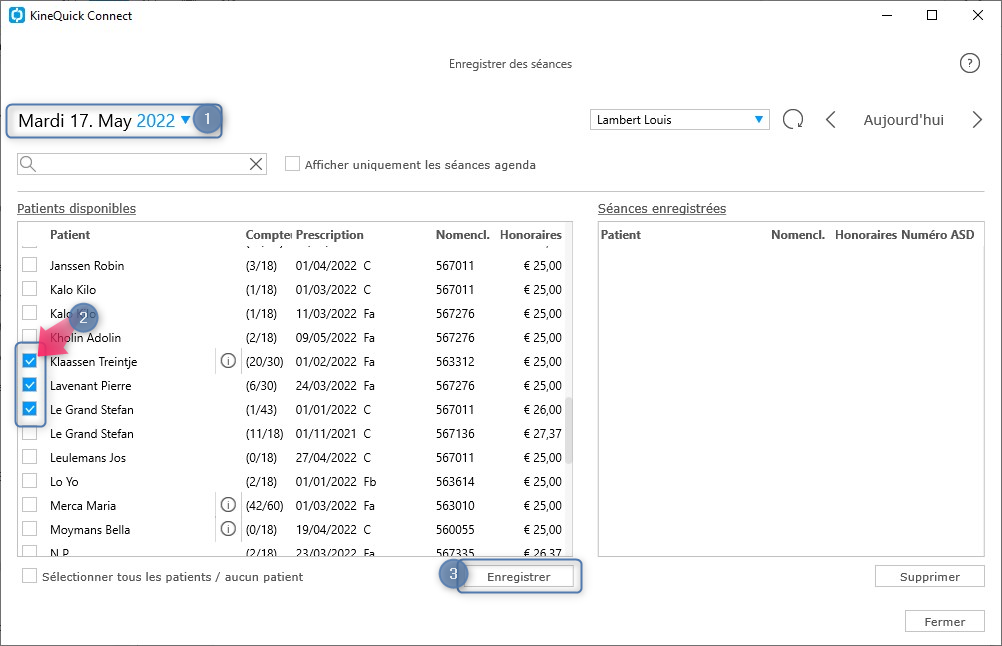1002x646 pixels.
Task: Click the Supprimer button
Action: (929, 576)
